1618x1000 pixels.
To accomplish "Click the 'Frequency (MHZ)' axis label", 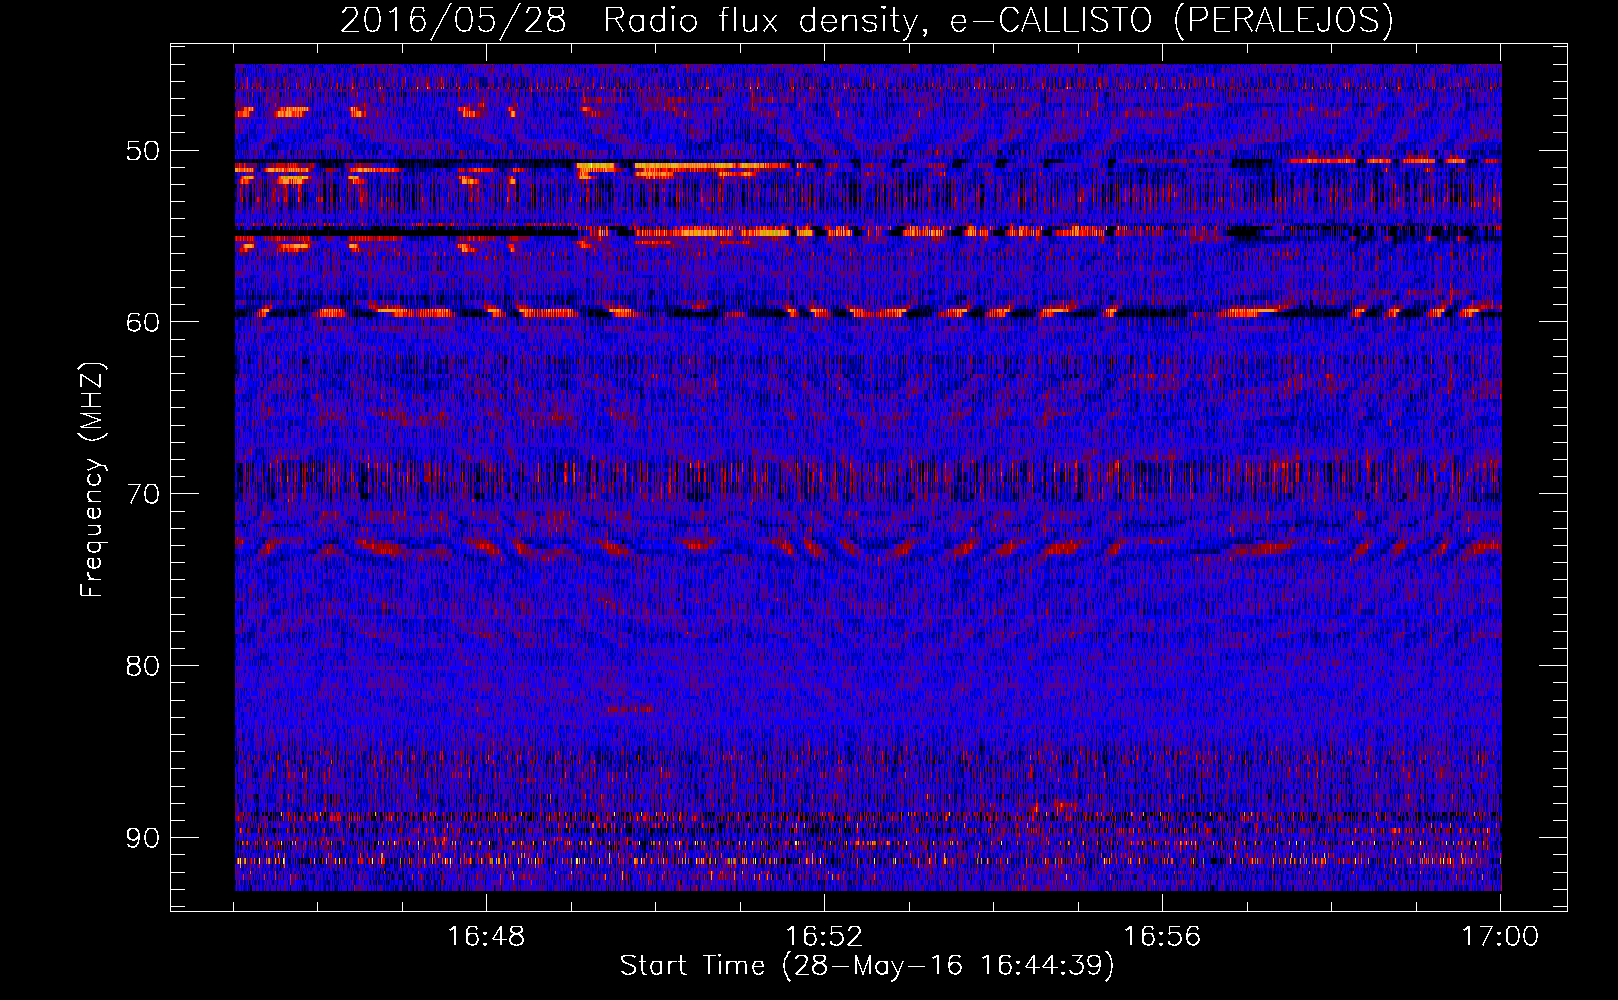I will click(x=93, y=481).
